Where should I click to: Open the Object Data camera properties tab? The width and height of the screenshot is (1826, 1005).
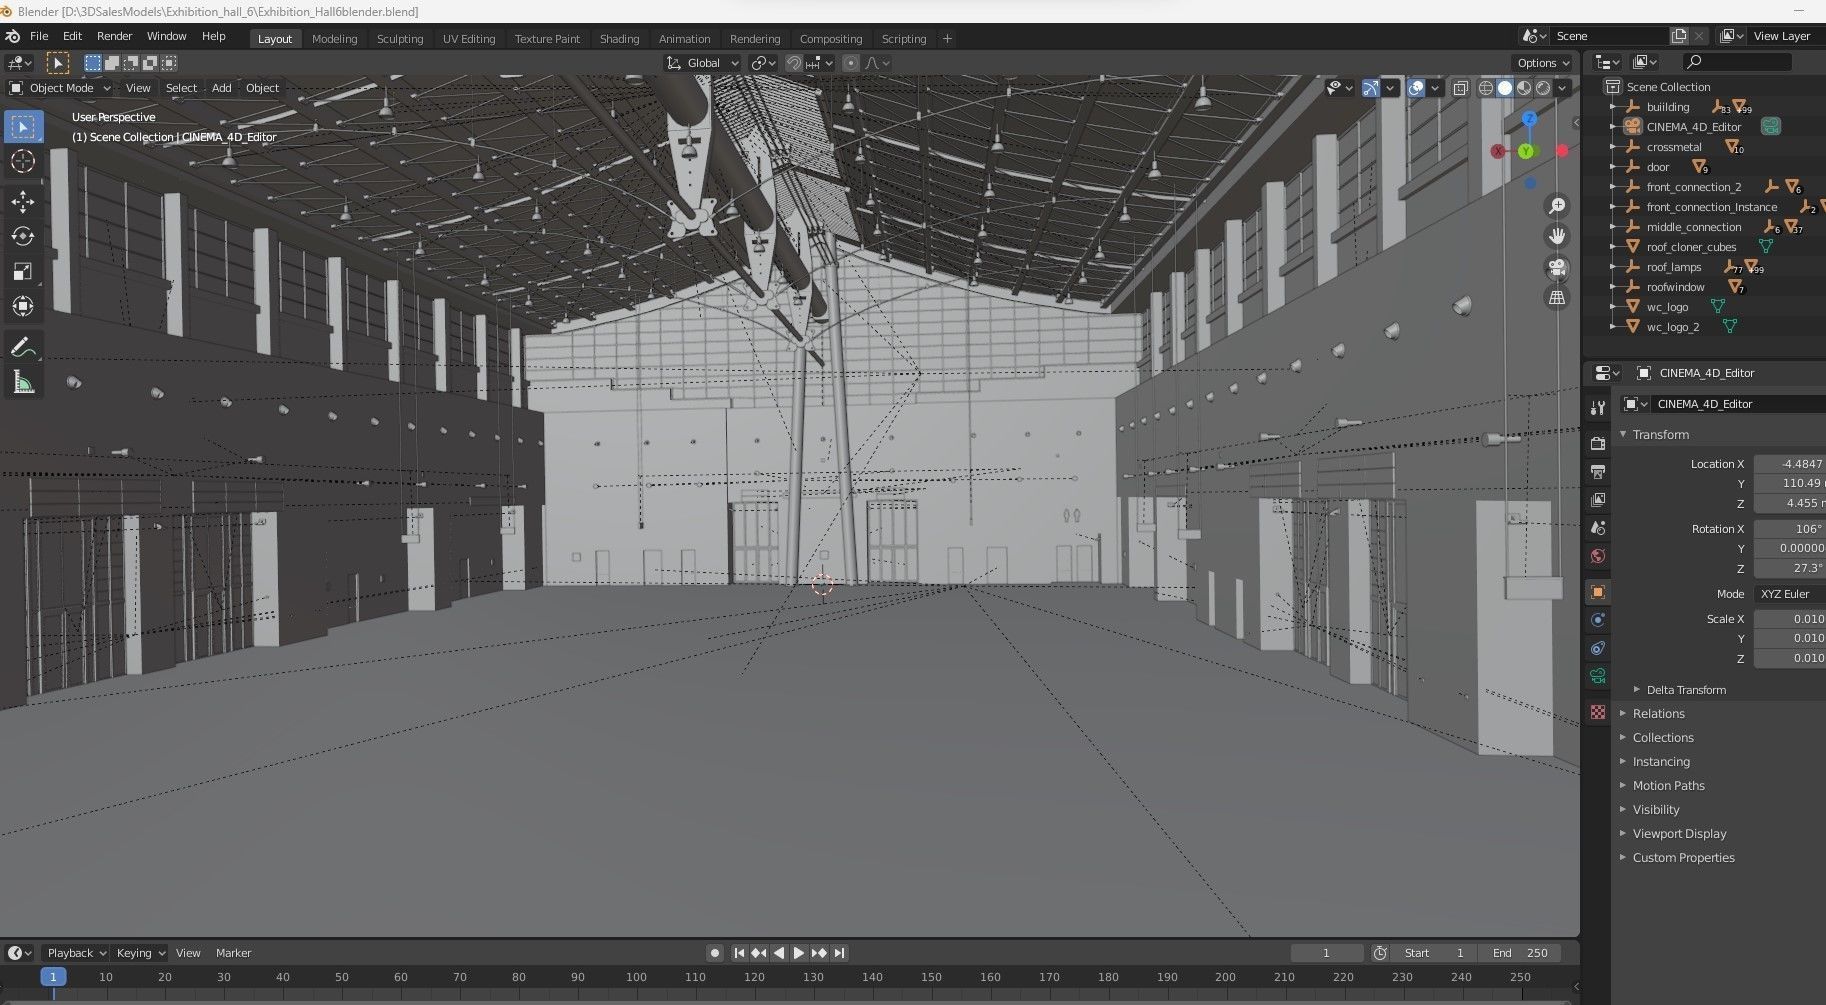point(1598,676)
